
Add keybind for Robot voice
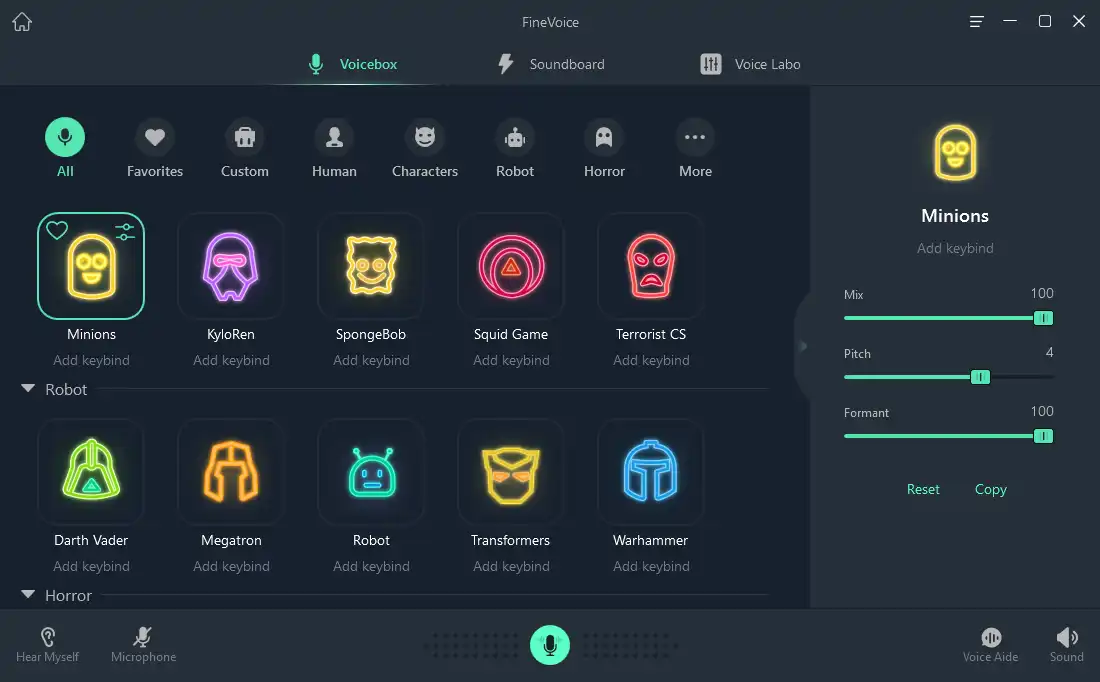click(x=371, y=566)
